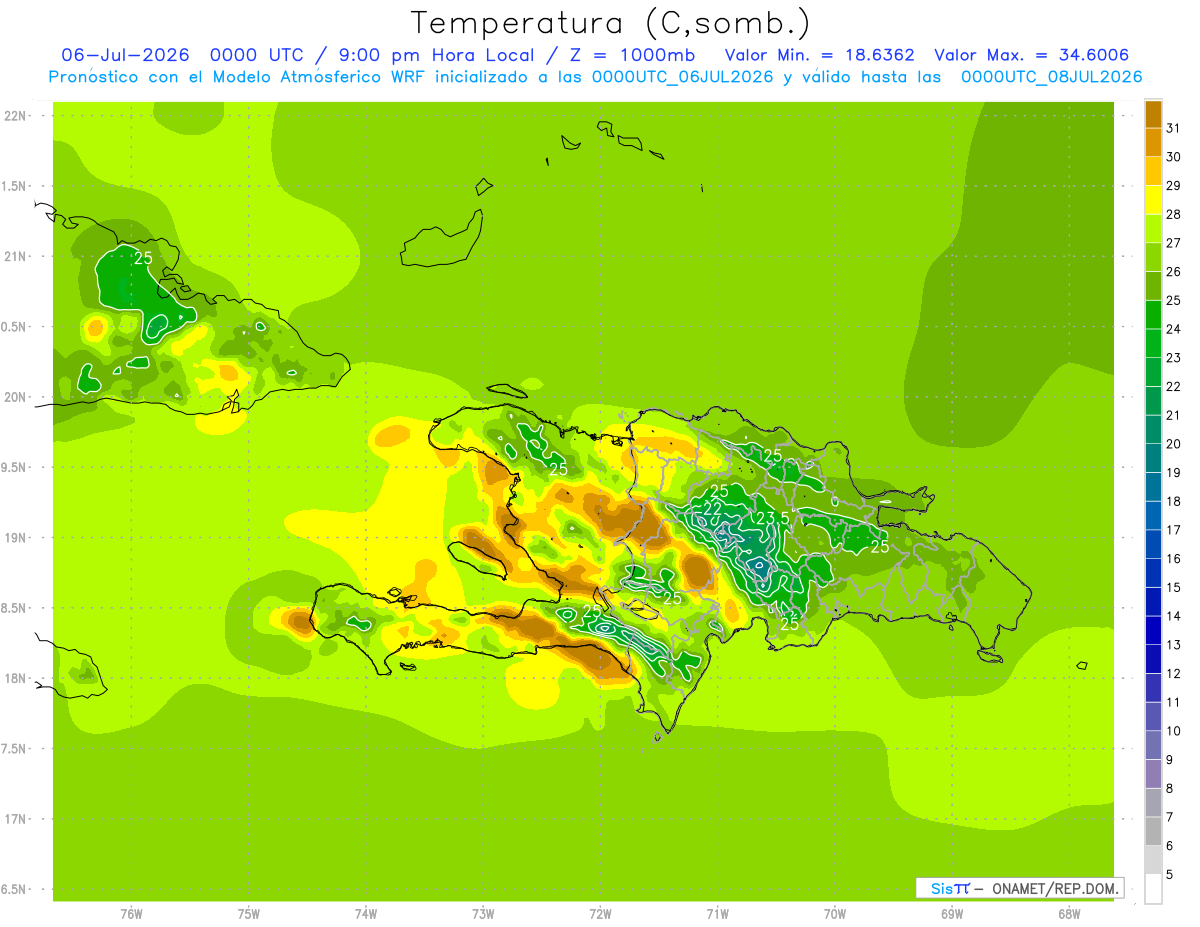Image resolution: width=1200 pixels, height=927 pixels.
Task: Click the '12' value on the color legend
Action: pyautogui.click(x=1174, y=674)
